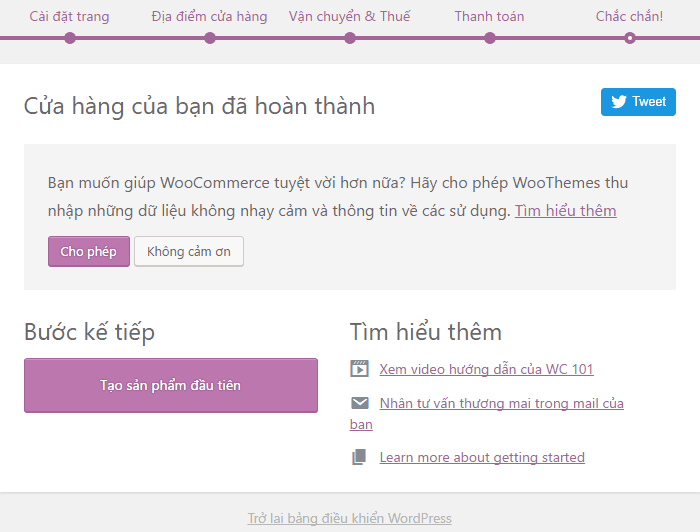
Task: Create first product via Tạo sản phẩm đầu tiên
Action: point(171,385)
